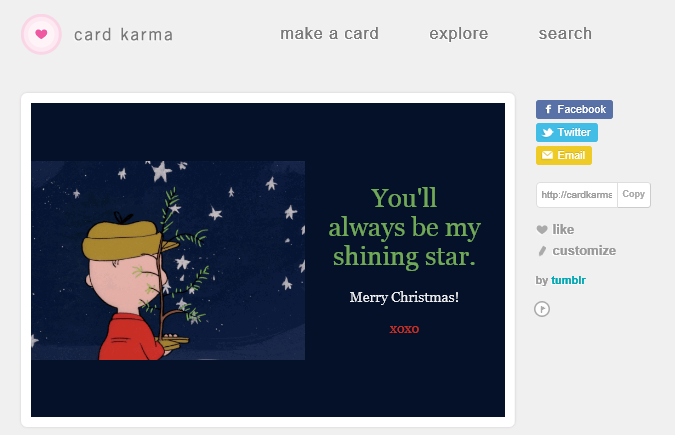Click the Twitter bird icon
675x435 pixels.
pos(547,132)
